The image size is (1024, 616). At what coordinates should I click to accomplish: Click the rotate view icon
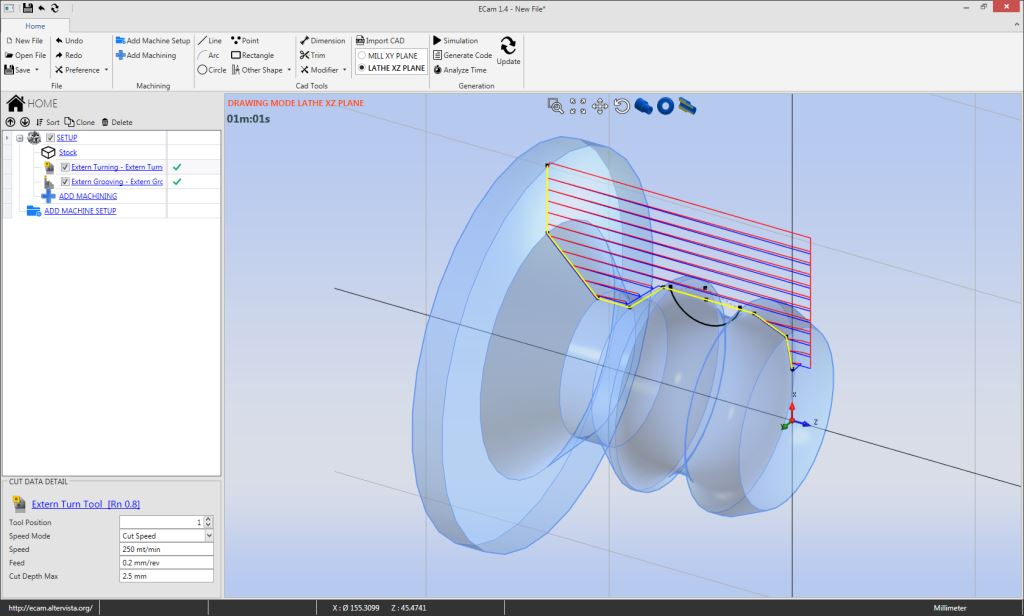click(622, 105)
